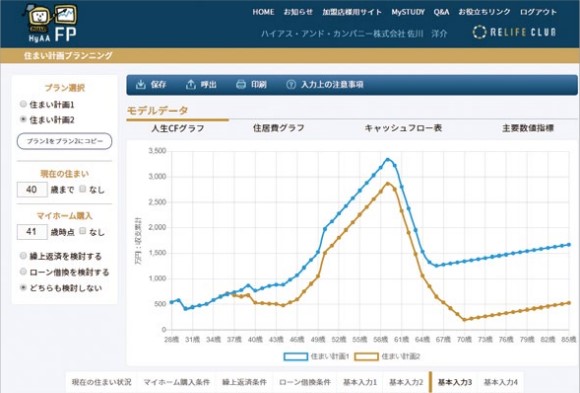Click the load (呼出) upload icon
The width and height of the screenshot is (580, 393).
[x=190, y=84]
